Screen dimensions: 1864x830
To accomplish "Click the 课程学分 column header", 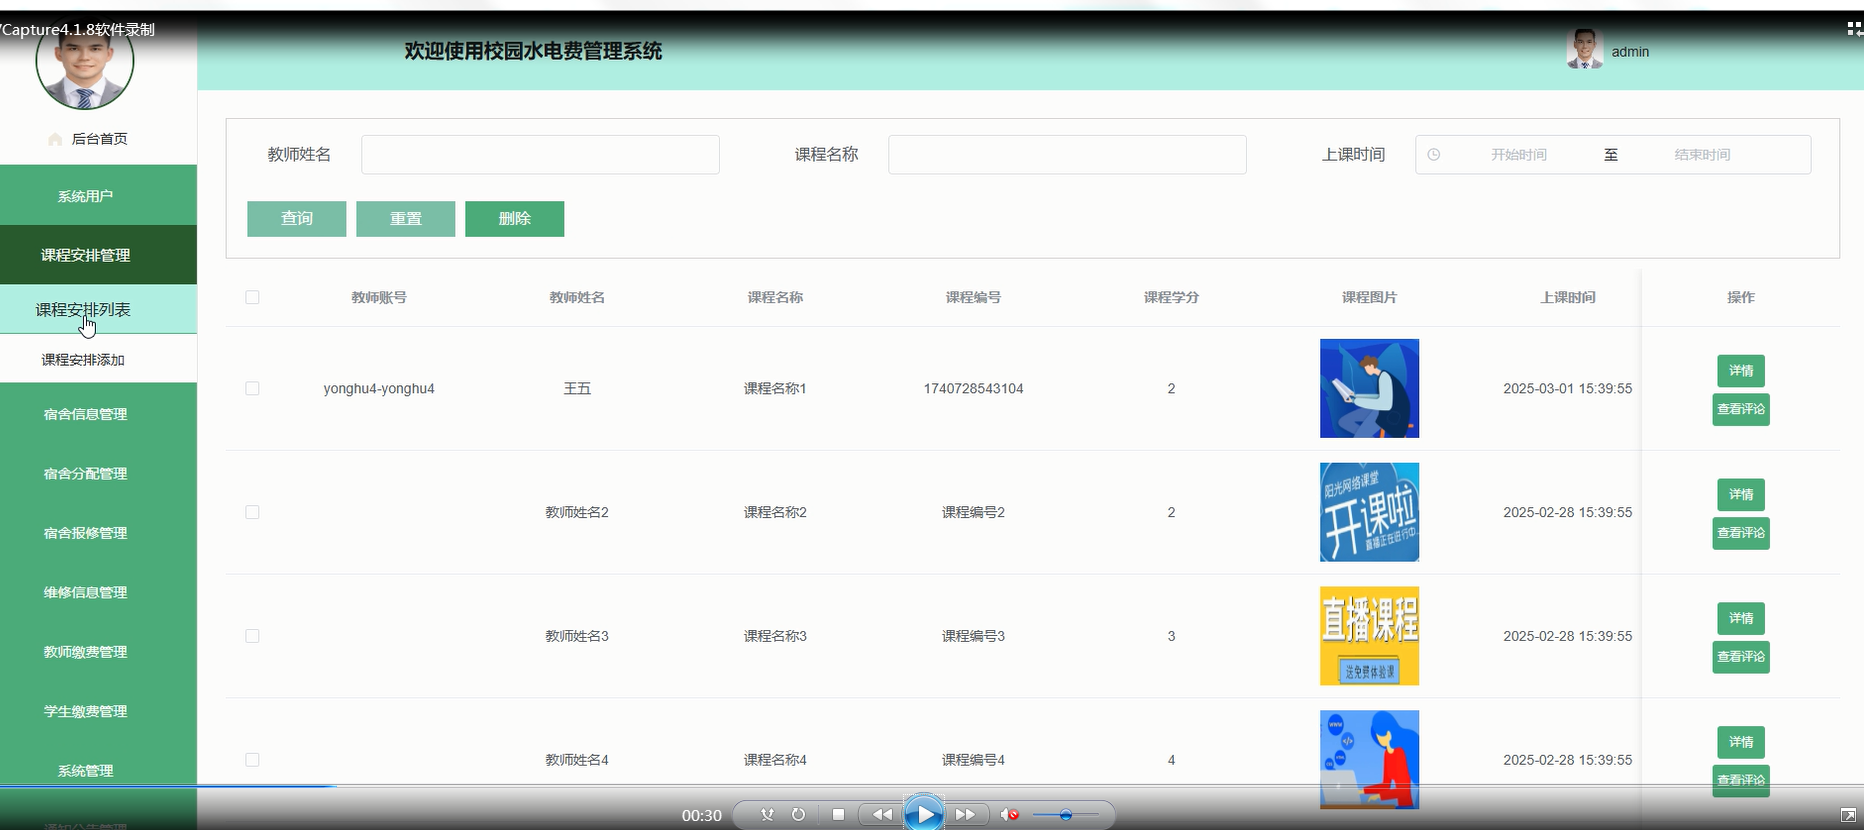I will pyautogui.click(x=1171, y=297).
